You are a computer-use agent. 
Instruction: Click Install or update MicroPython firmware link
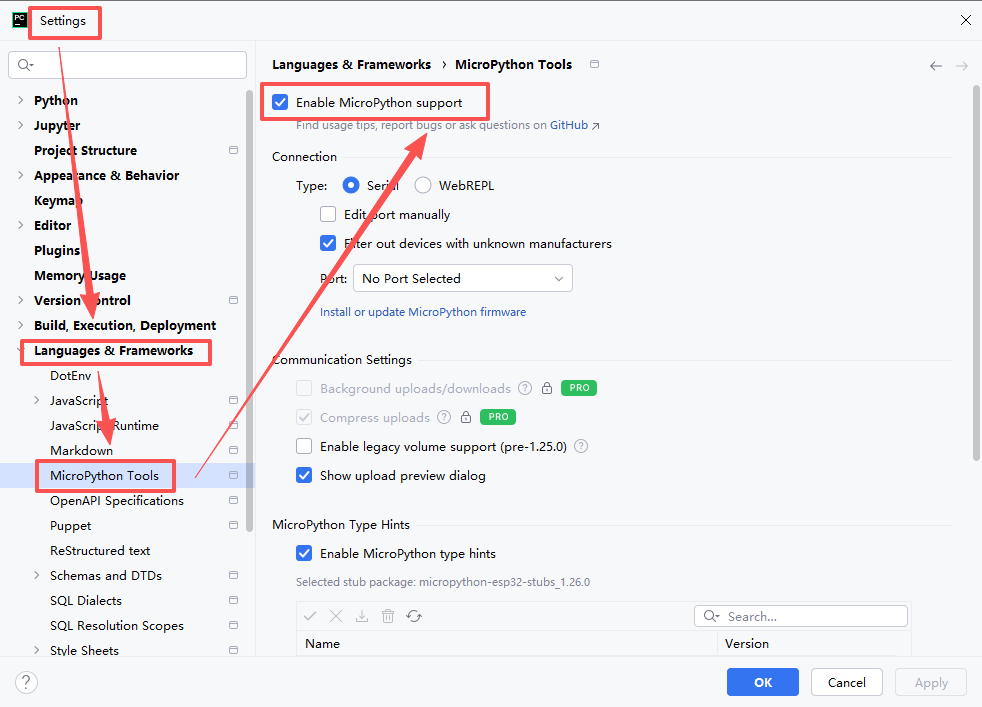click(x=423, y=312)
